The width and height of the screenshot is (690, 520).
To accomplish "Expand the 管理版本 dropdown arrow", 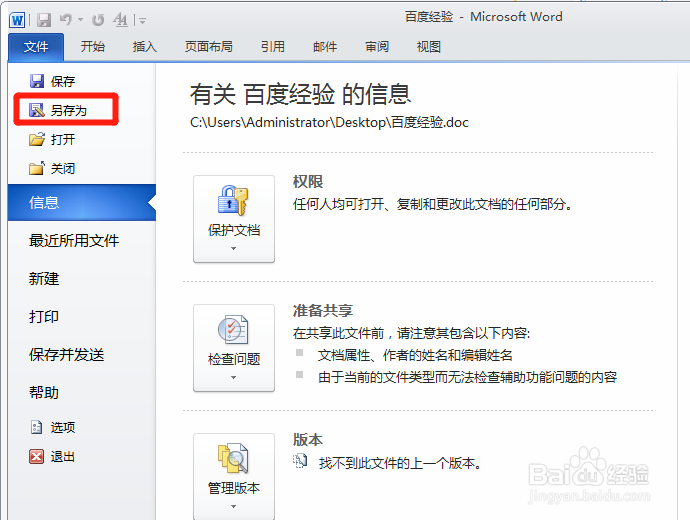I will pyautogui.click(x=234, y=506).
